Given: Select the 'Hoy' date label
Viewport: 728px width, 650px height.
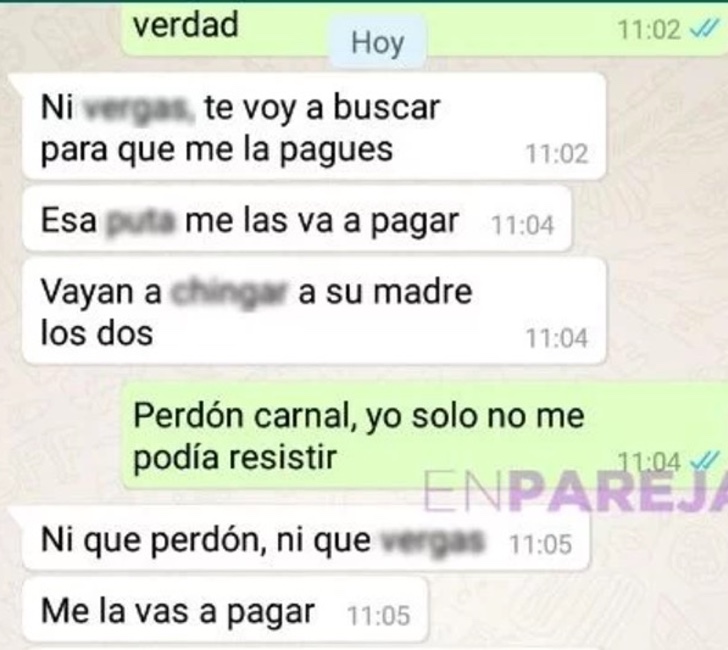Looking at the screenshot, I should coord(377,43).
